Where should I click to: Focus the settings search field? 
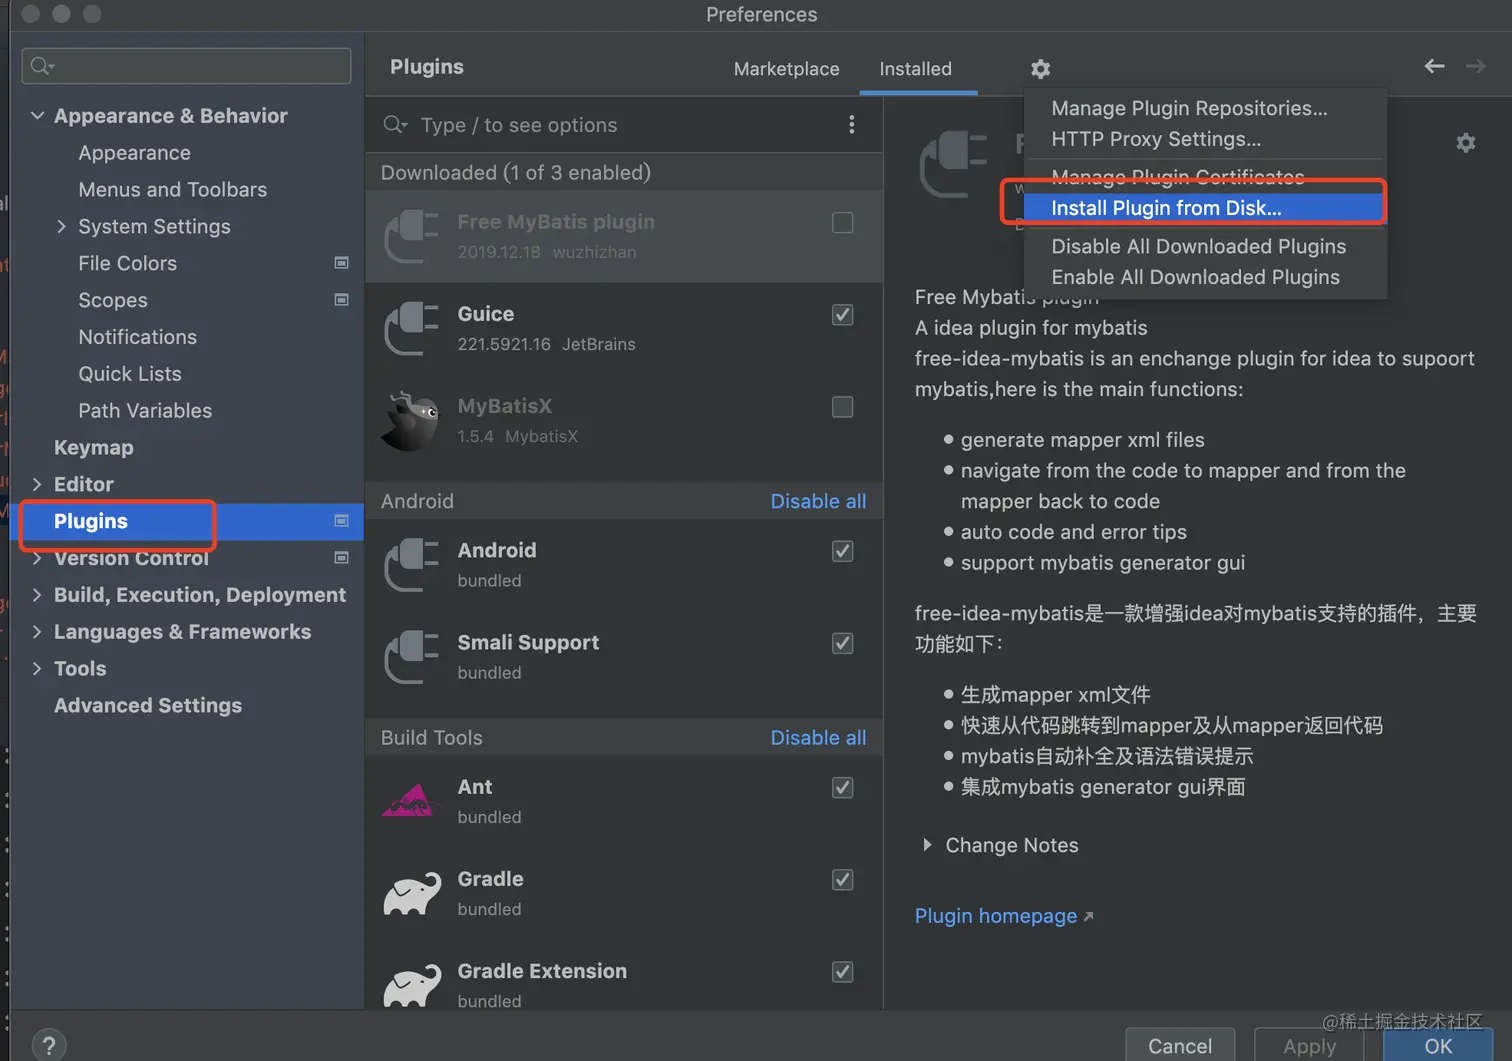(186, 66)
